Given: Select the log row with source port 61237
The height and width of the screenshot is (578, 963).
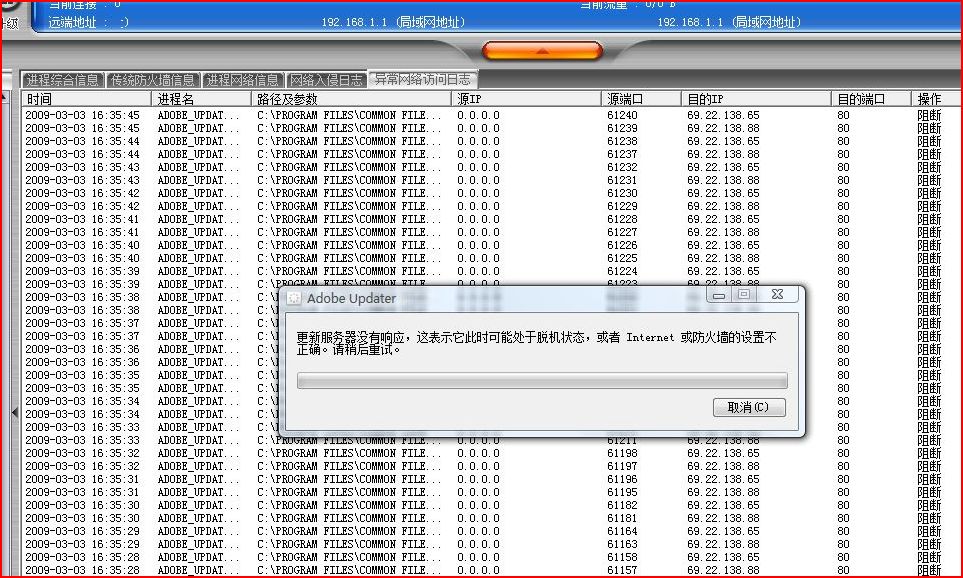Looking at the screenshot, I should click(x=491, y=154).
